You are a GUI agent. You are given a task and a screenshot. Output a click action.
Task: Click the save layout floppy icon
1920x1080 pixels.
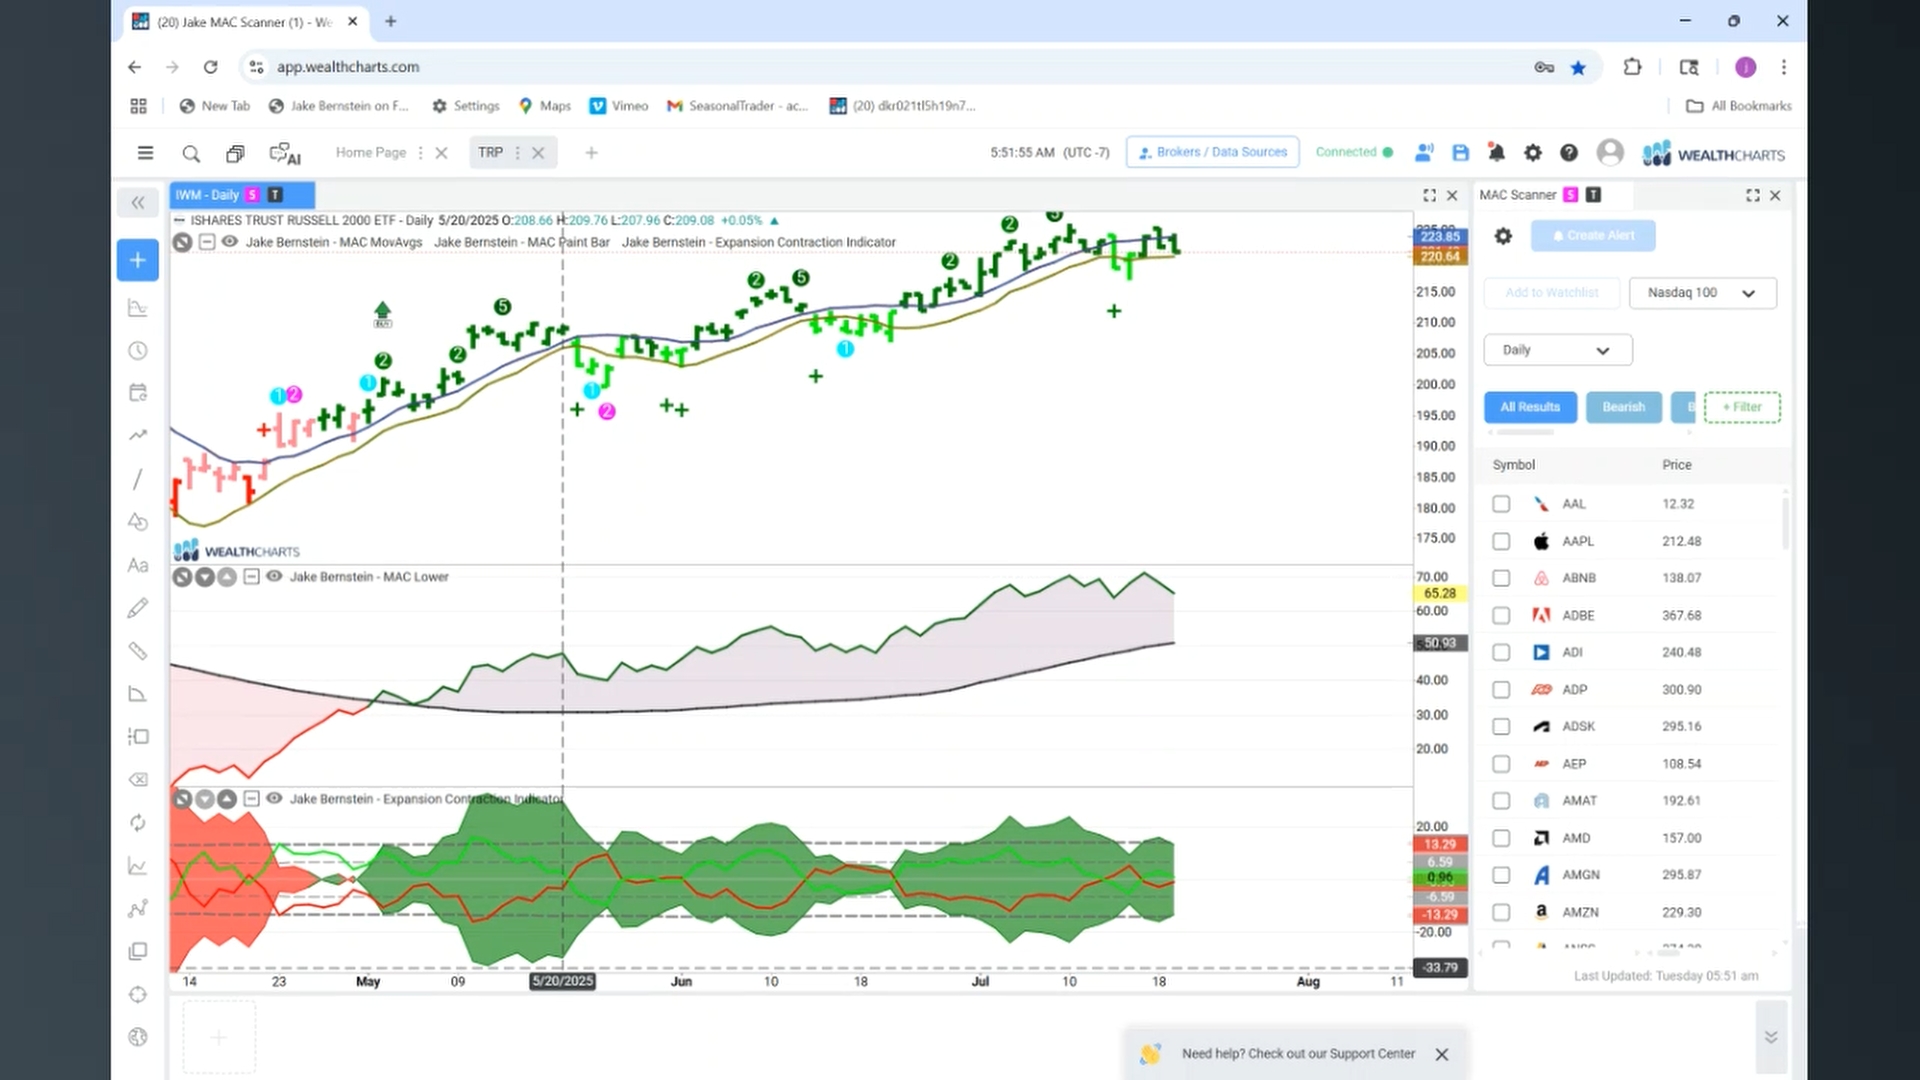[1460, 153]
